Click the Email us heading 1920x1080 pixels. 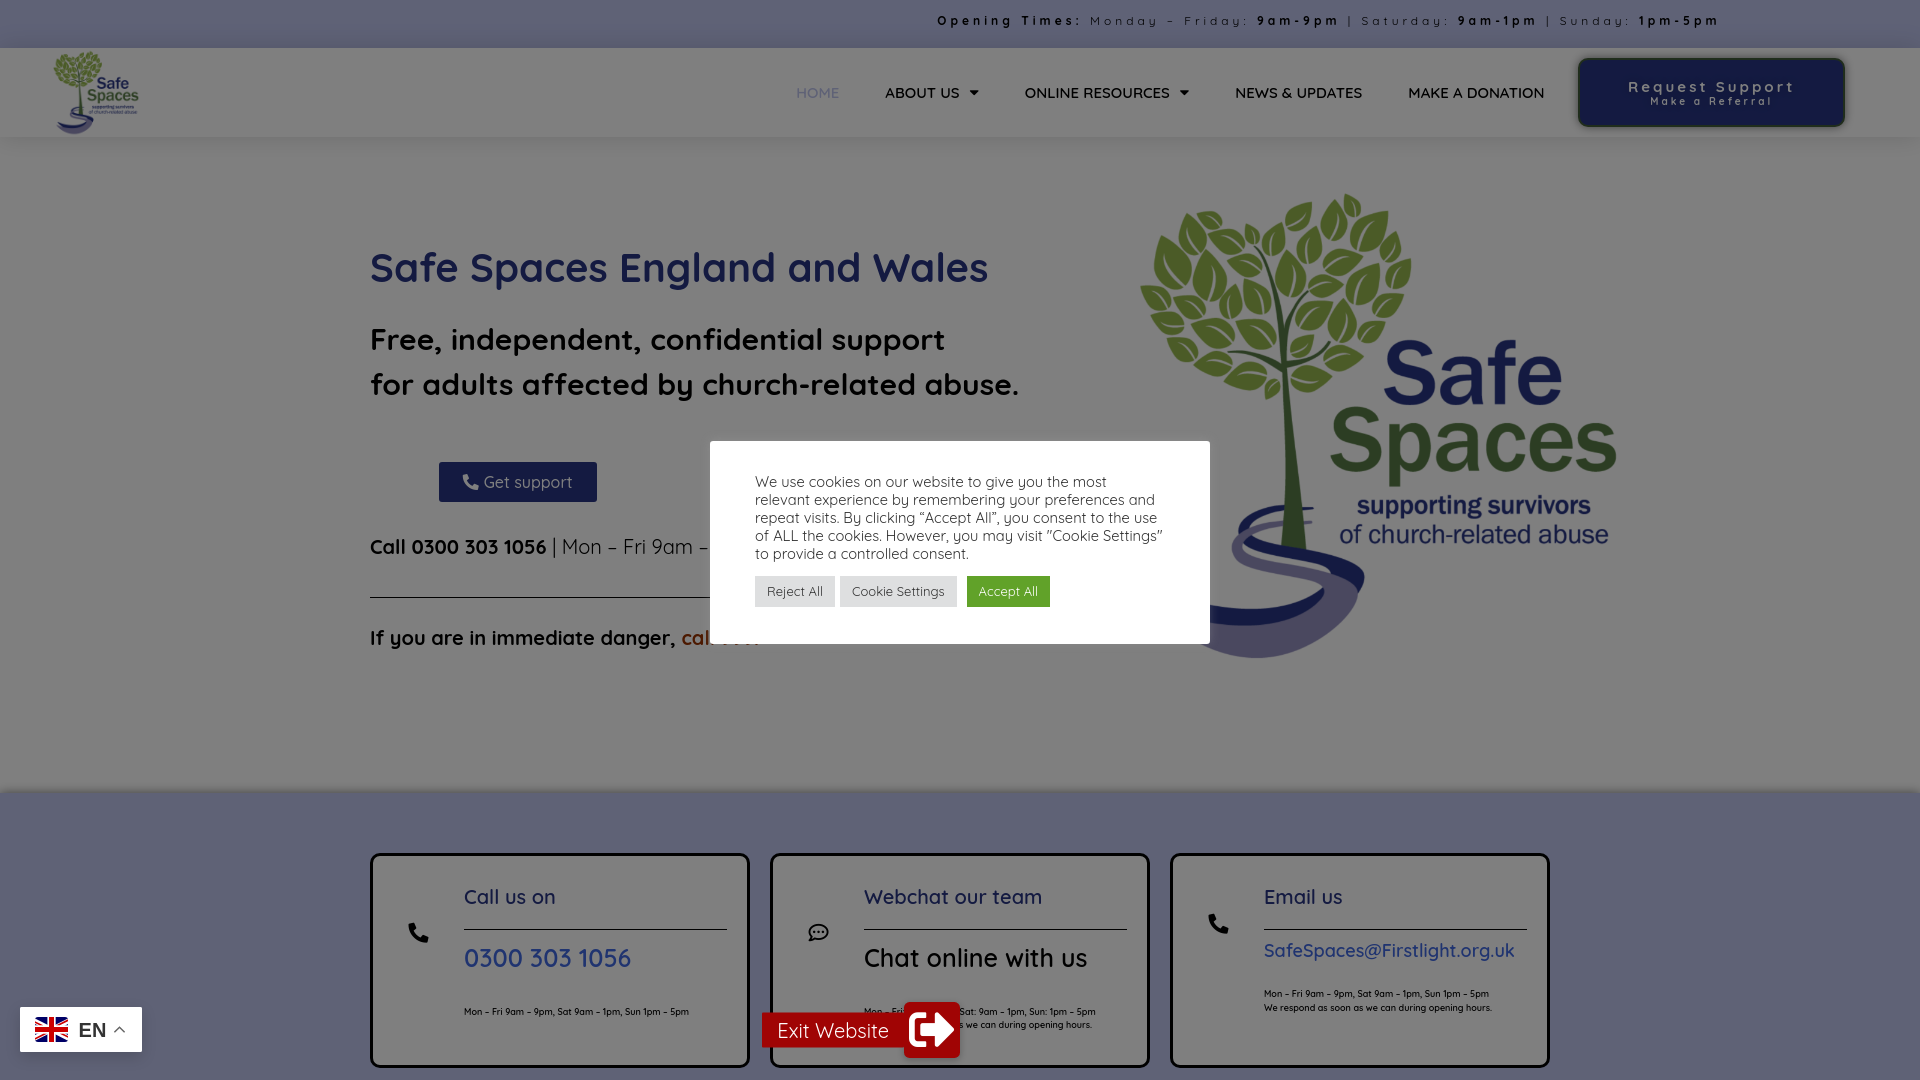1303,897
